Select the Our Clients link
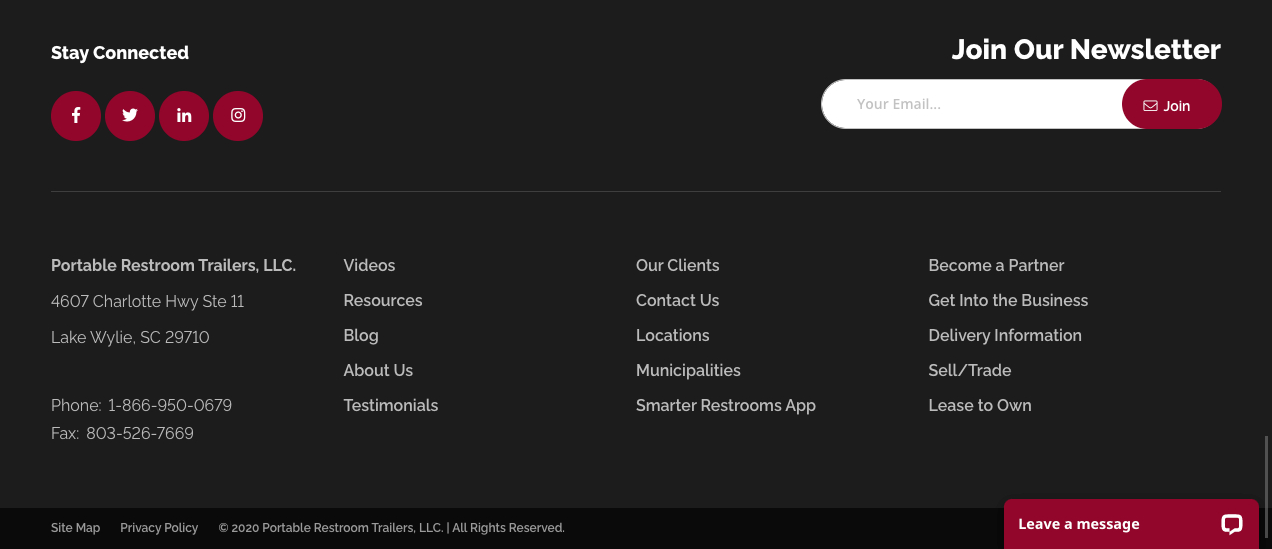 click(678, 265)
